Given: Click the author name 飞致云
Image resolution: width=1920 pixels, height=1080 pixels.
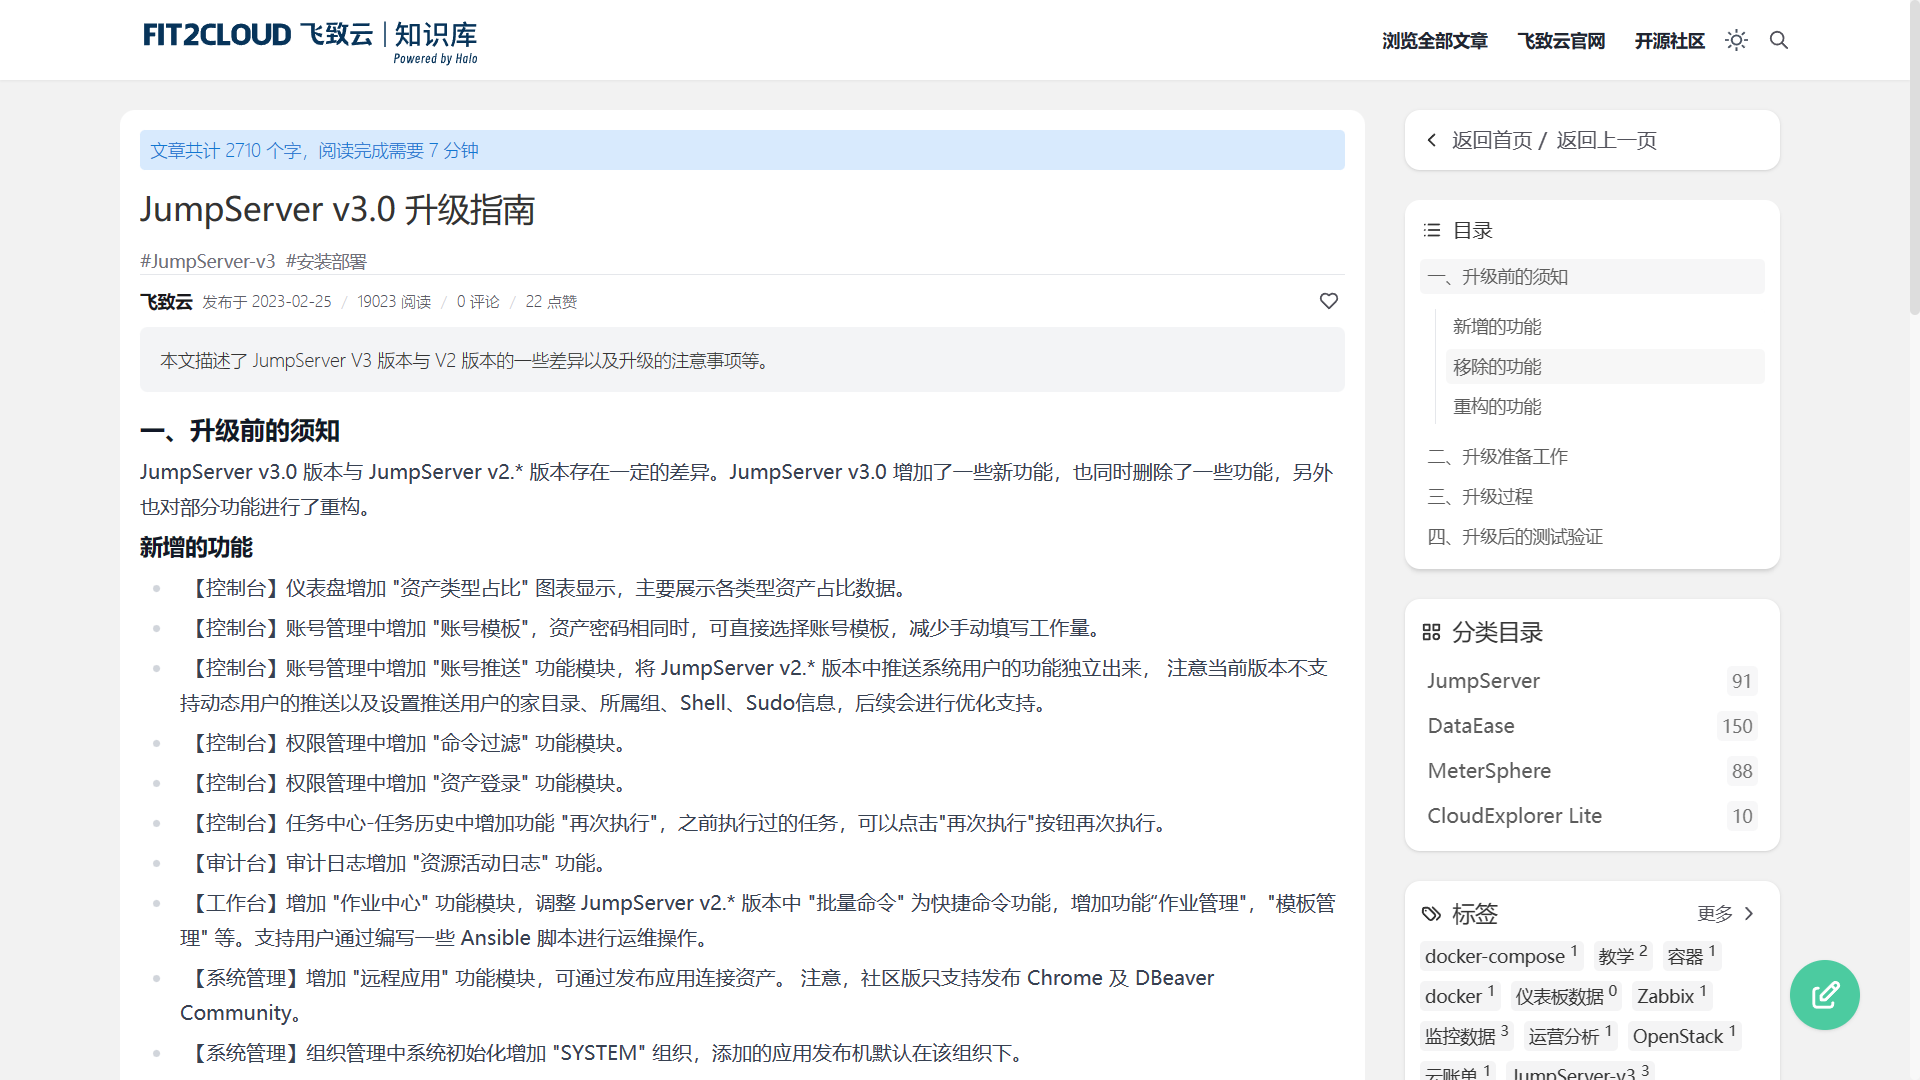Looking at the screenshot, I should point(166,302).
